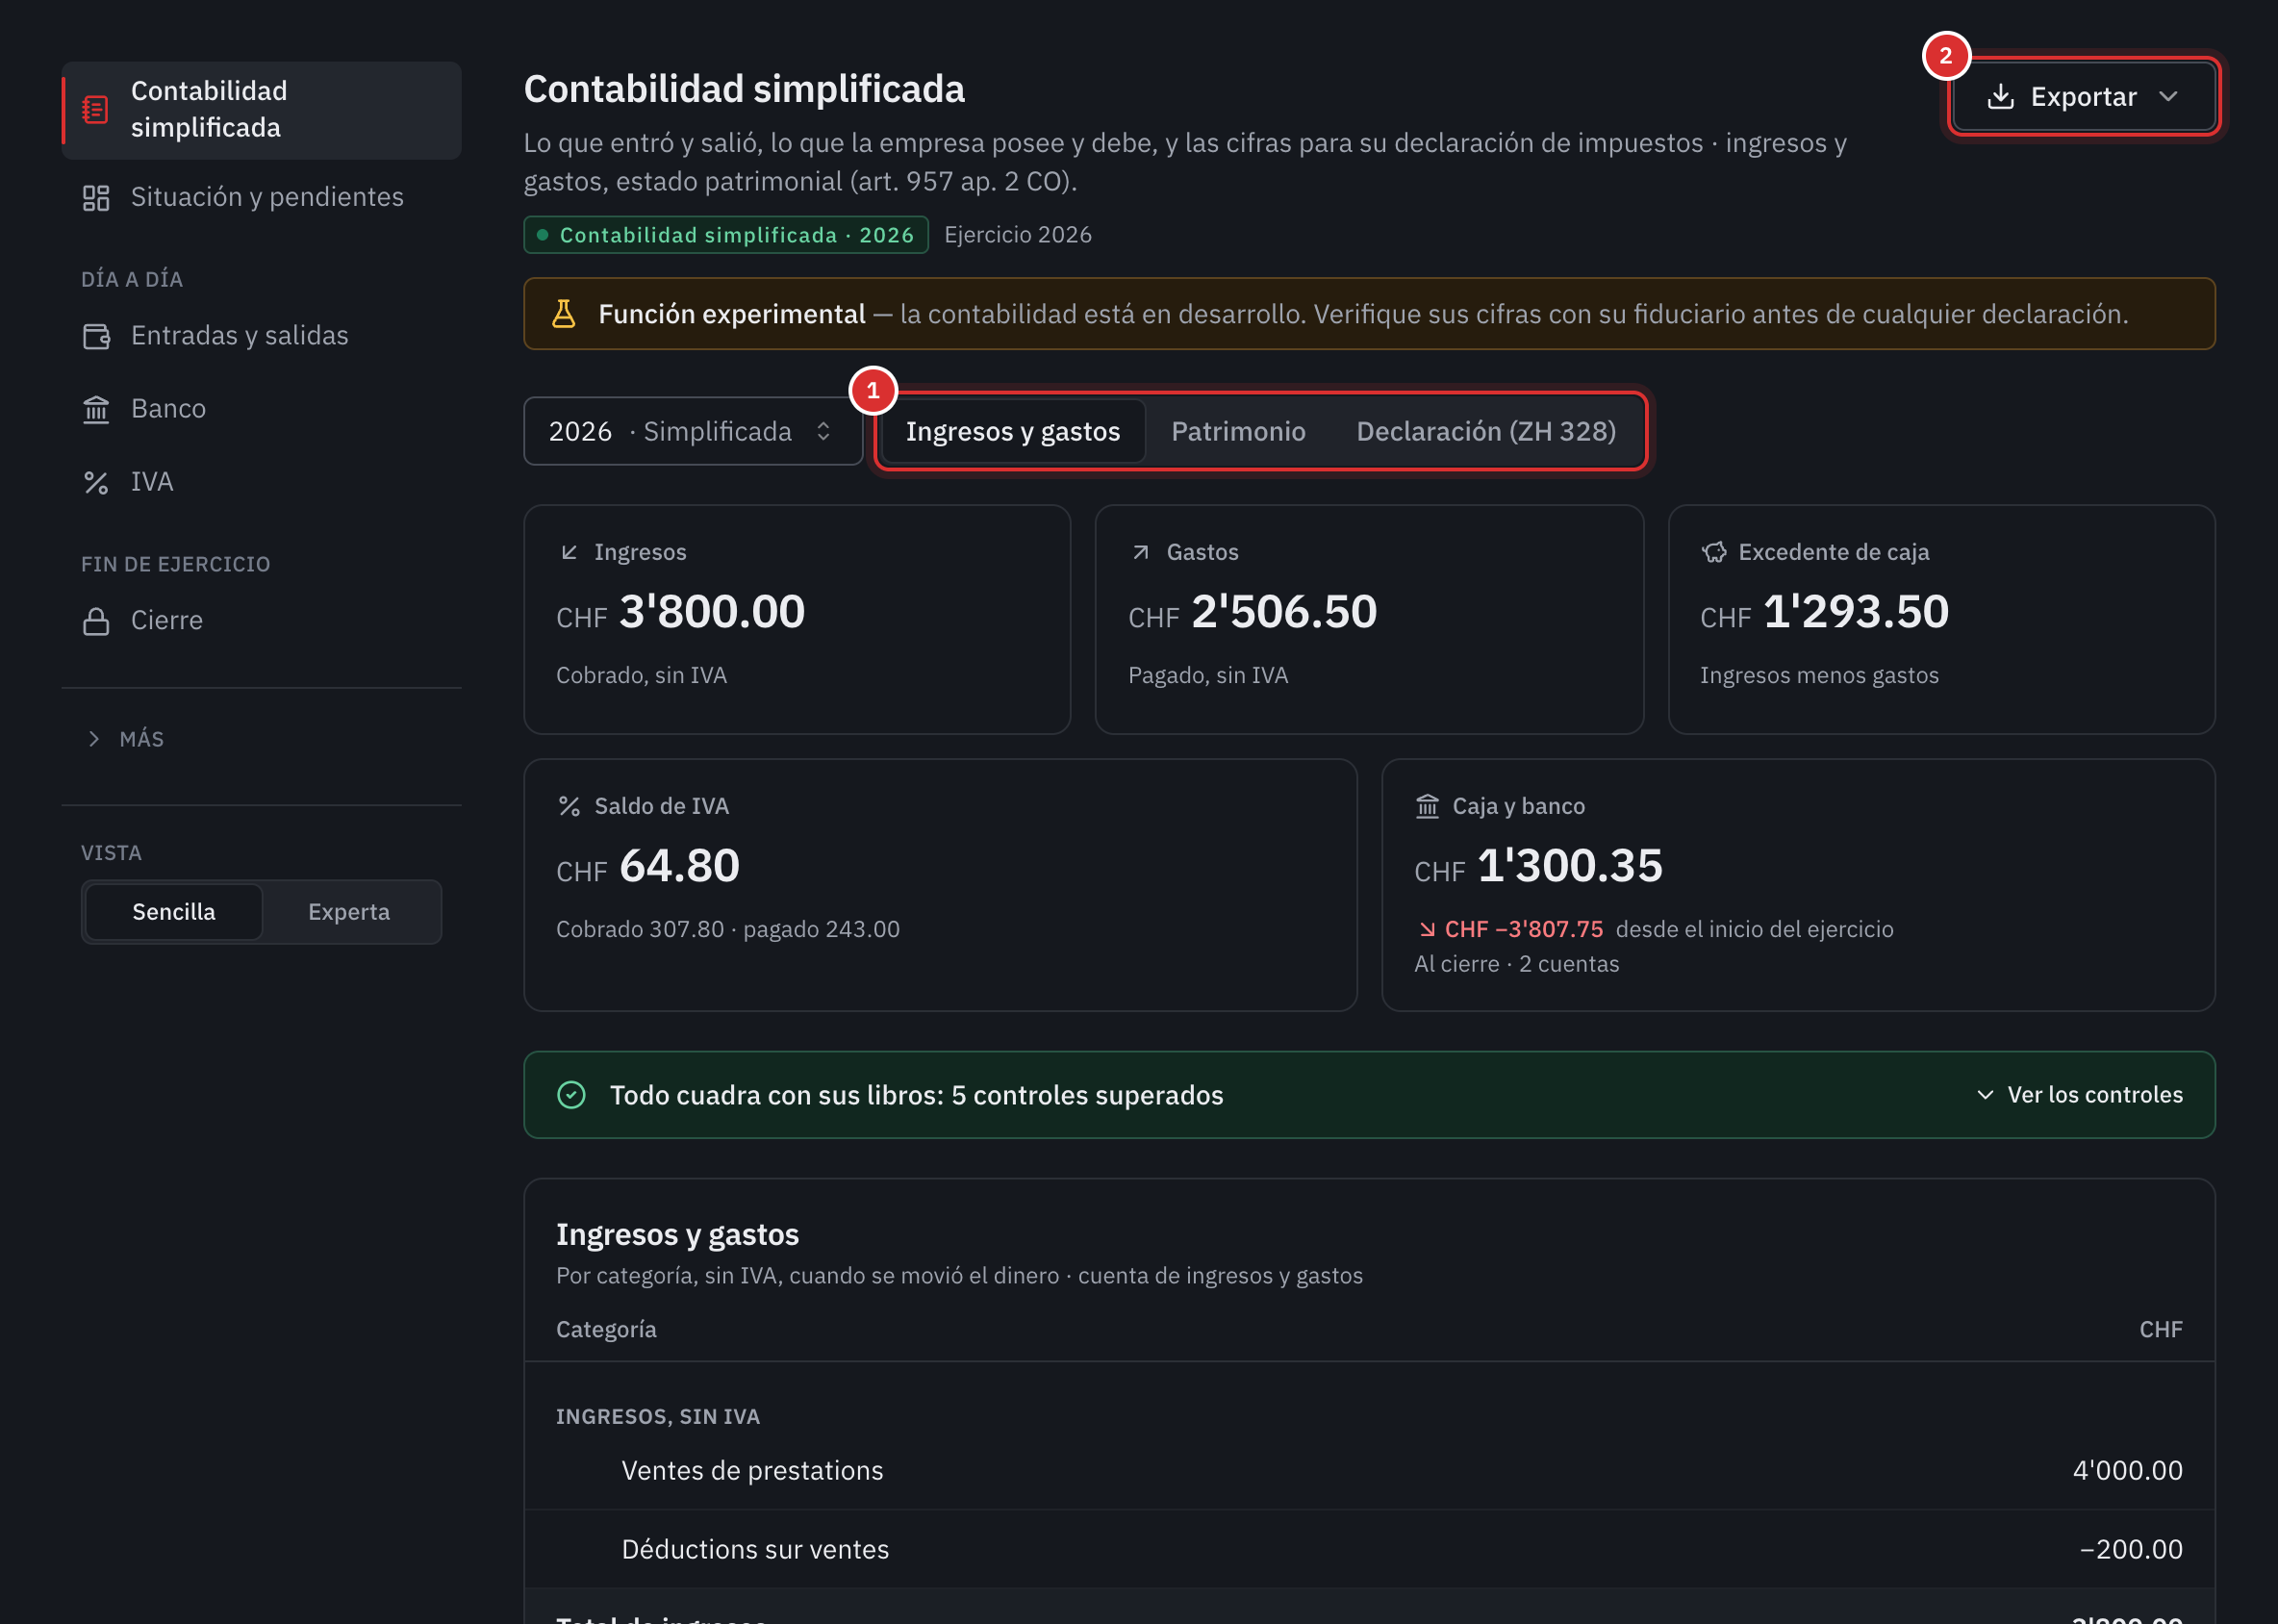Click the Ingresos incoming arrow icon

click(x=569, y=552)
